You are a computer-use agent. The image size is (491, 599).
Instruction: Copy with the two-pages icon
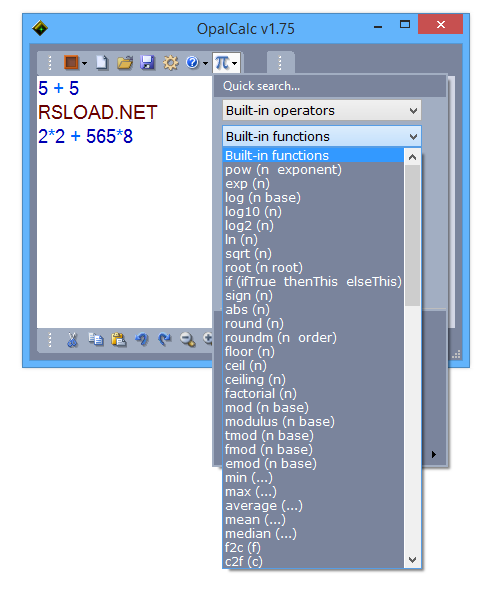(96, 339)
